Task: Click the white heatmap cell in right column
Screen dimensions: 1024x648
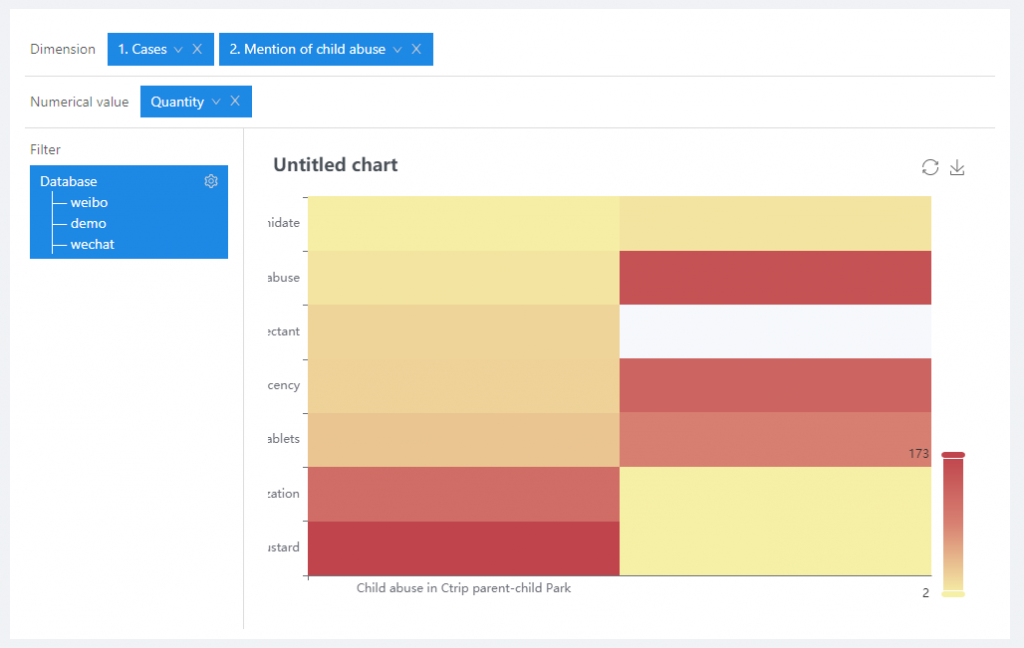Action: tap(775, 331)
